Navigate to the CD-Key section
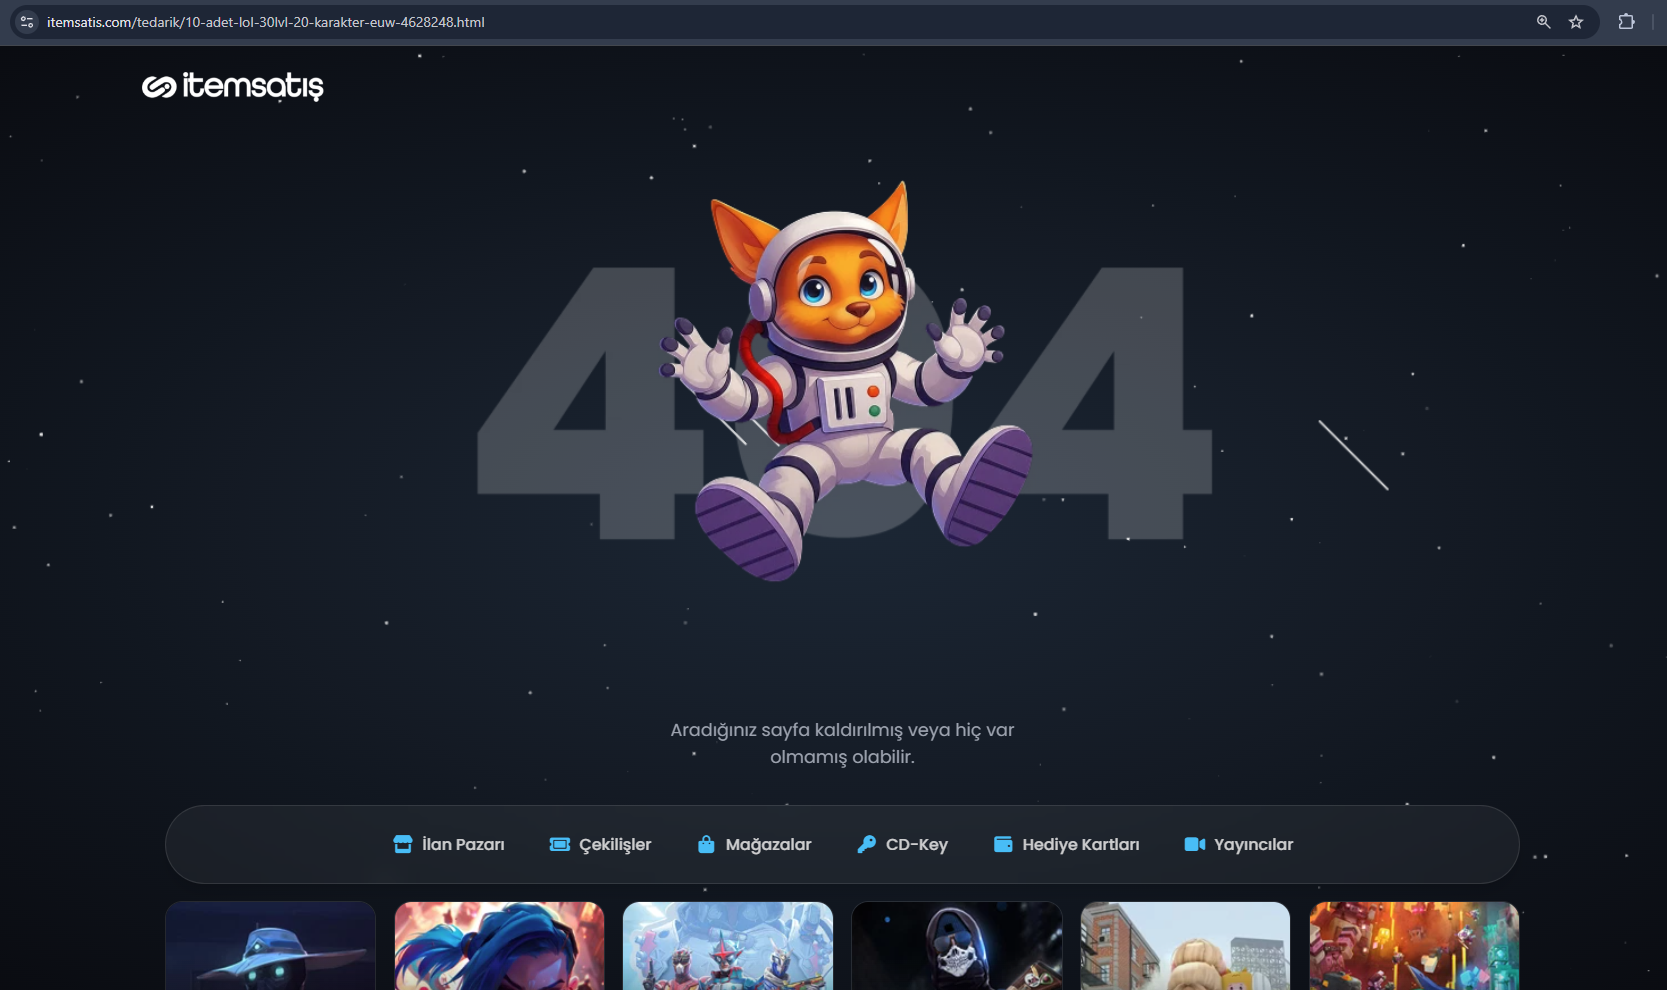The width and height of the screenshot is (1667, 990). tap(902, 844)
